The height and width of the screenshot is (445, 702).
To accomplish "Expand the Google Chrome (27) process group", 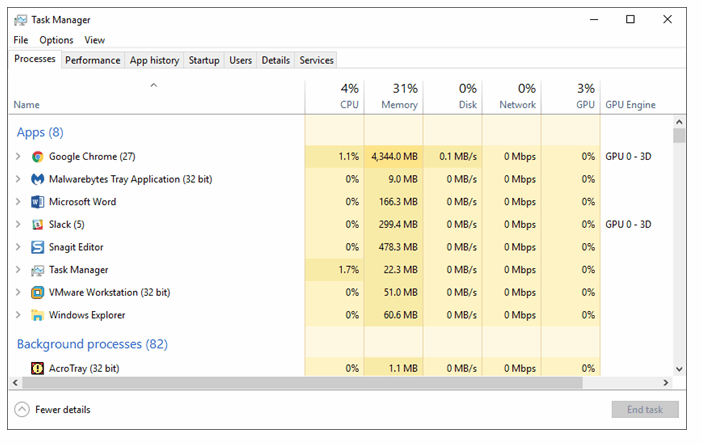I will click(18, 156).
